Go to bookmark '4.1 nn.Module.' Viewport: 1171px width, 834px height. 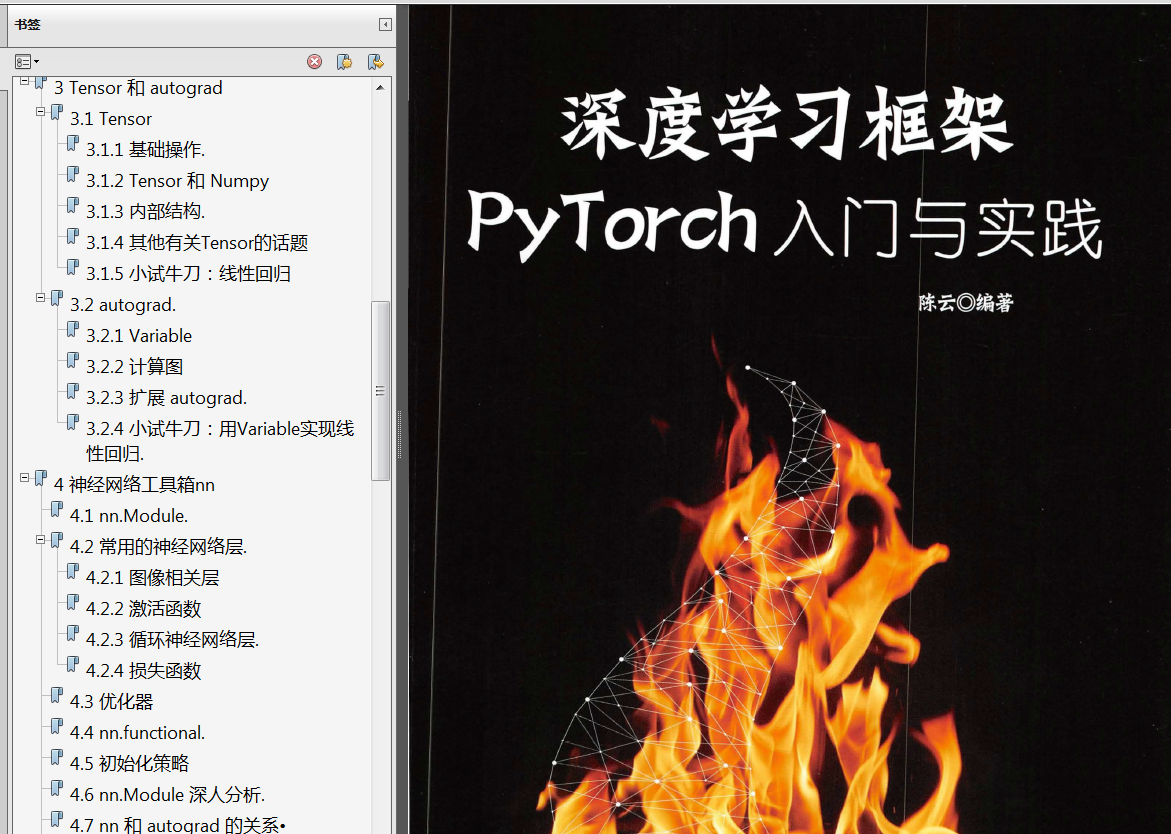tap(129, 516)
